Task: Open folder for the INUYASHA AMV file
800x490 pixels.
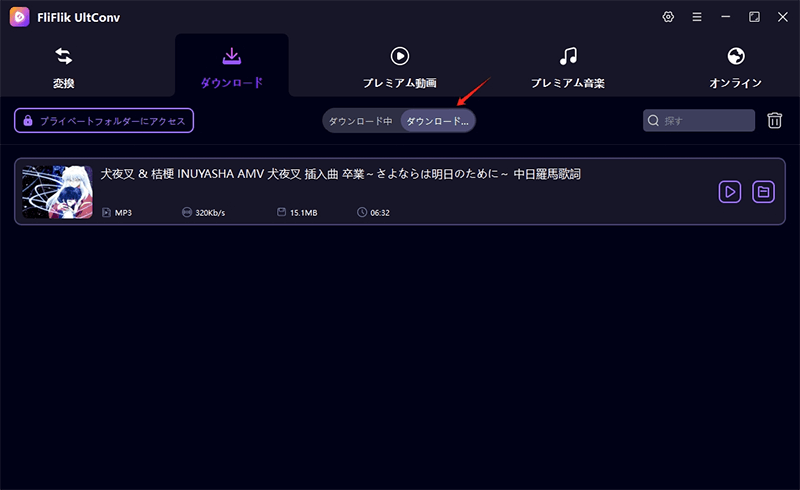Action: (x=763, y=192)
